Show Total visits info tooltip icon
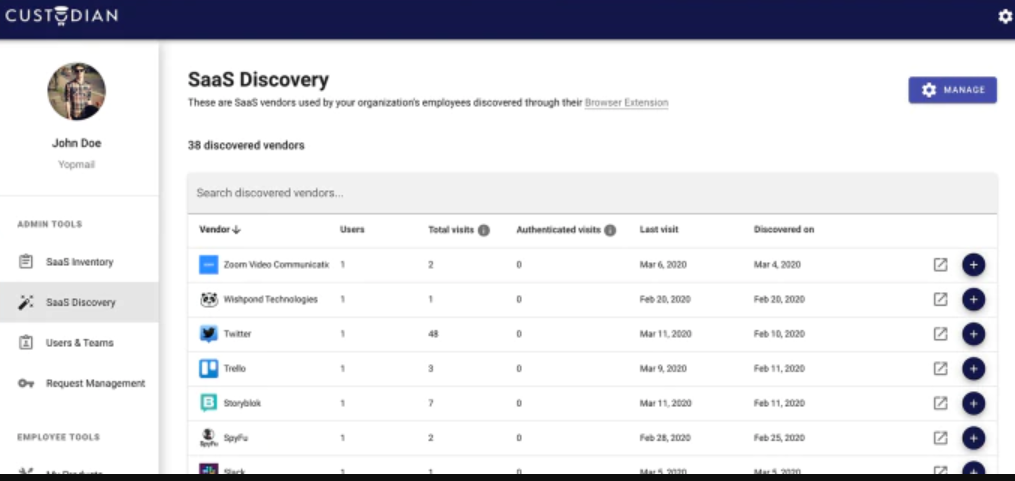Screen dimensions: 1015x481 pos(484,230)
